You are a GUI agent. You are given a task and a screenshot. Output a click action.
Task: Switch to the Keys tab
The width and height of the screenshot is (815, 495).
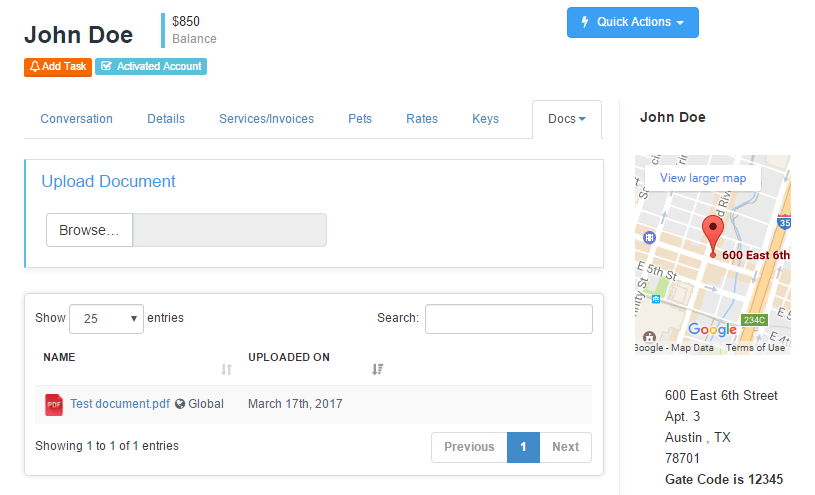[485, 119]
